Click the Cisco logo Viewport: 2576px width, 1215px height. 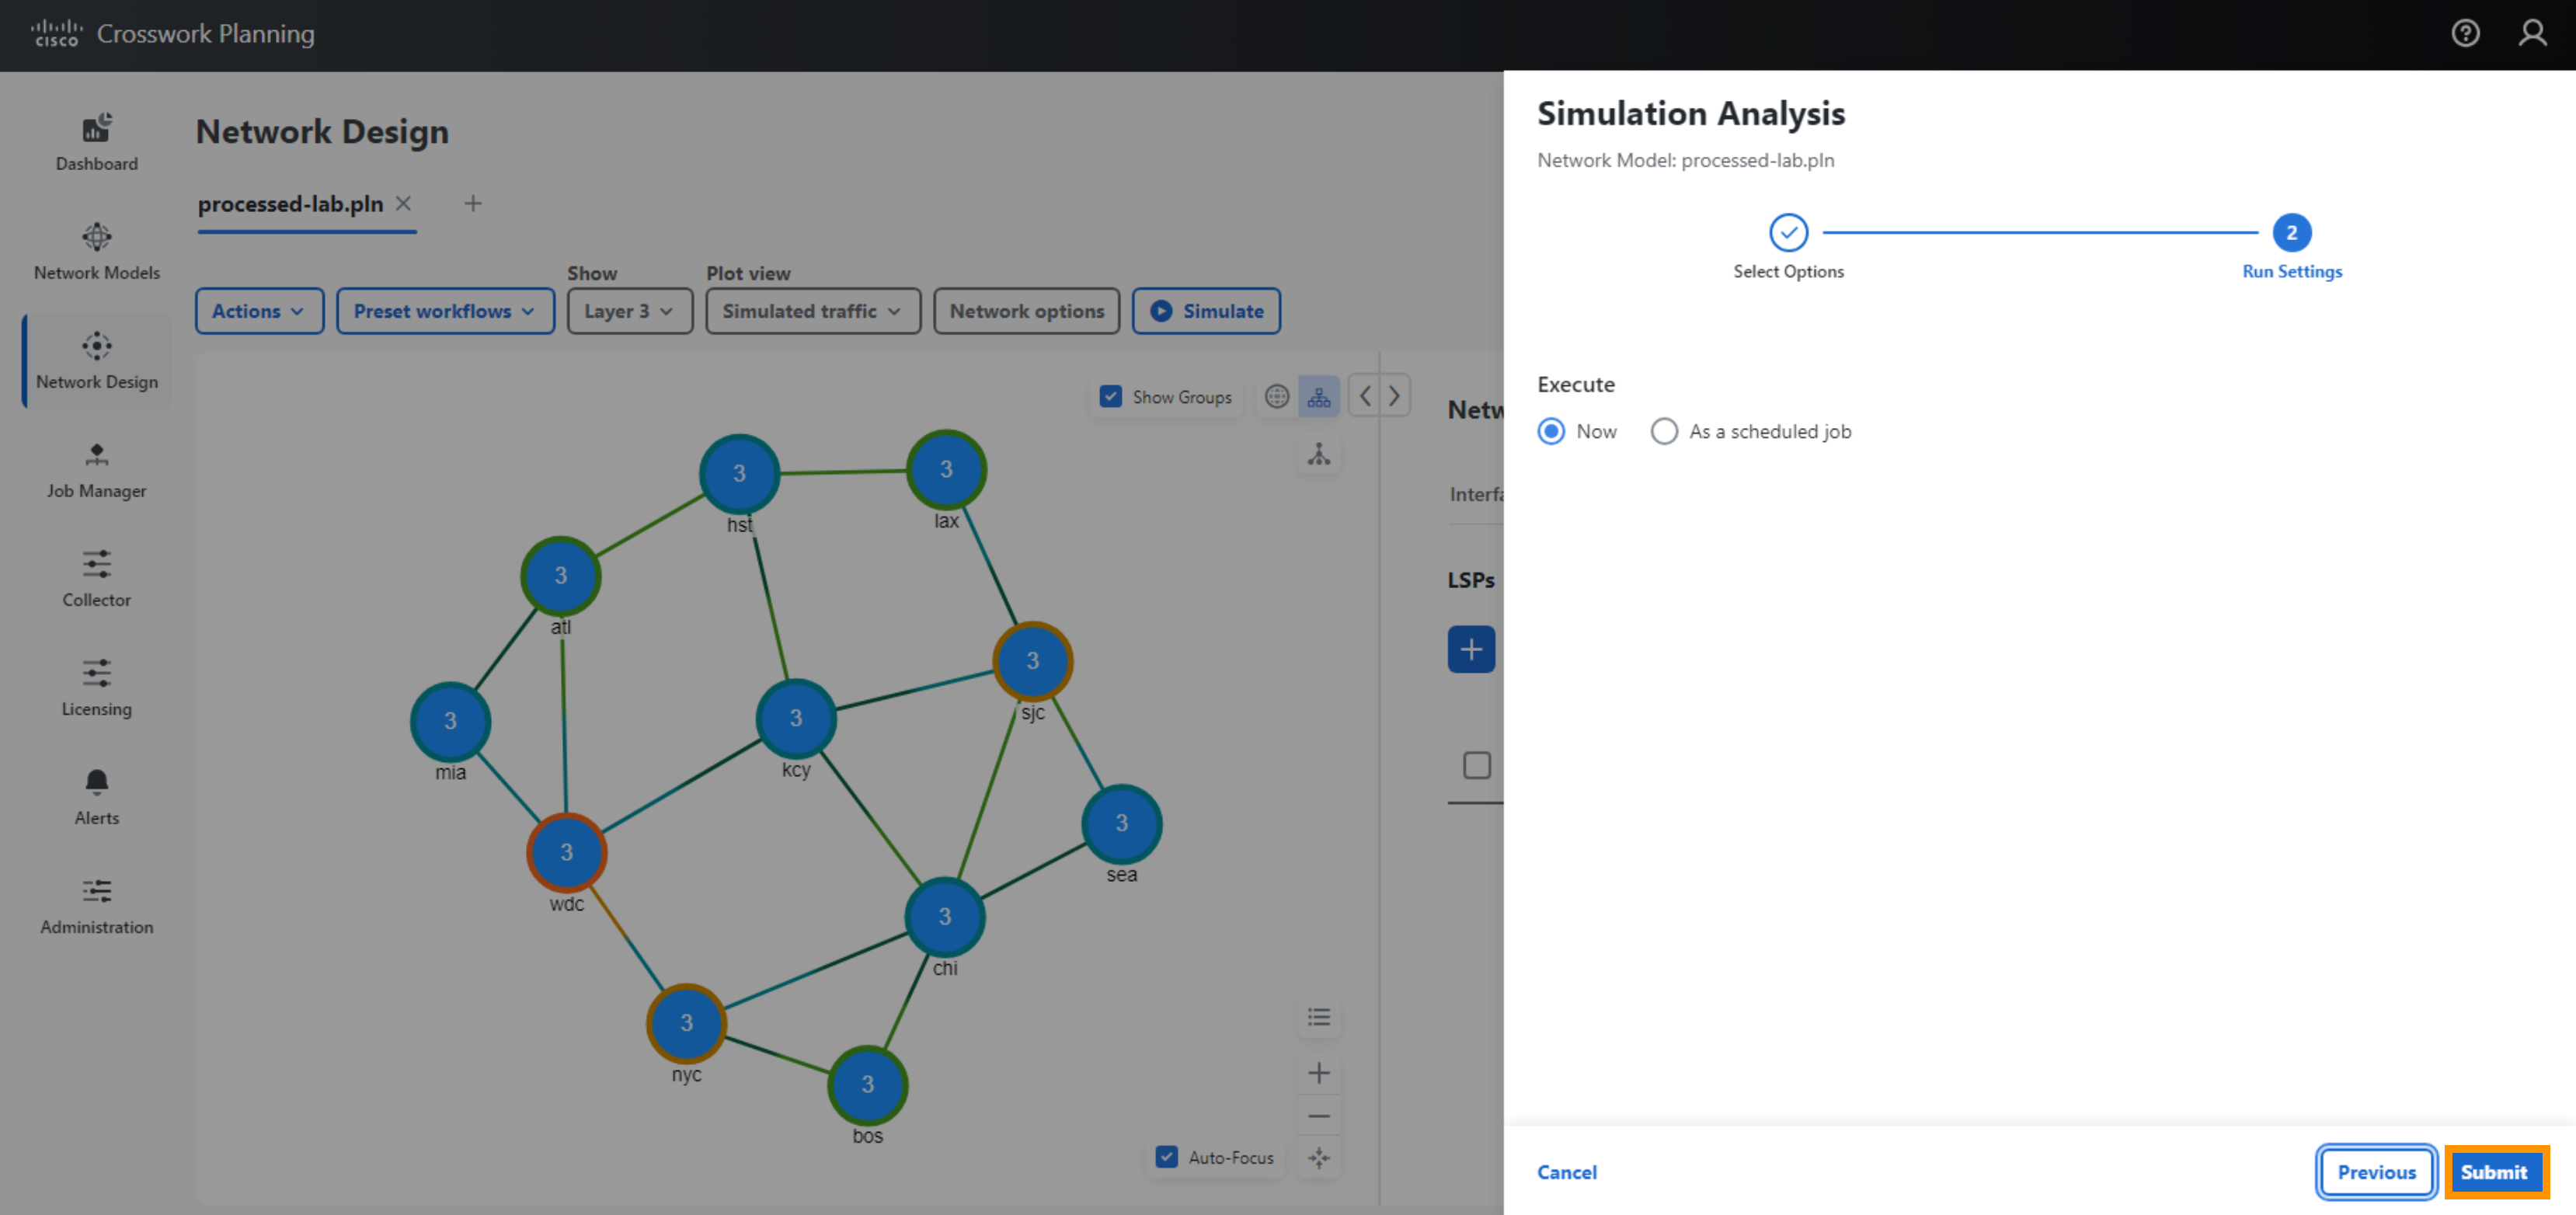pos(56,33)
